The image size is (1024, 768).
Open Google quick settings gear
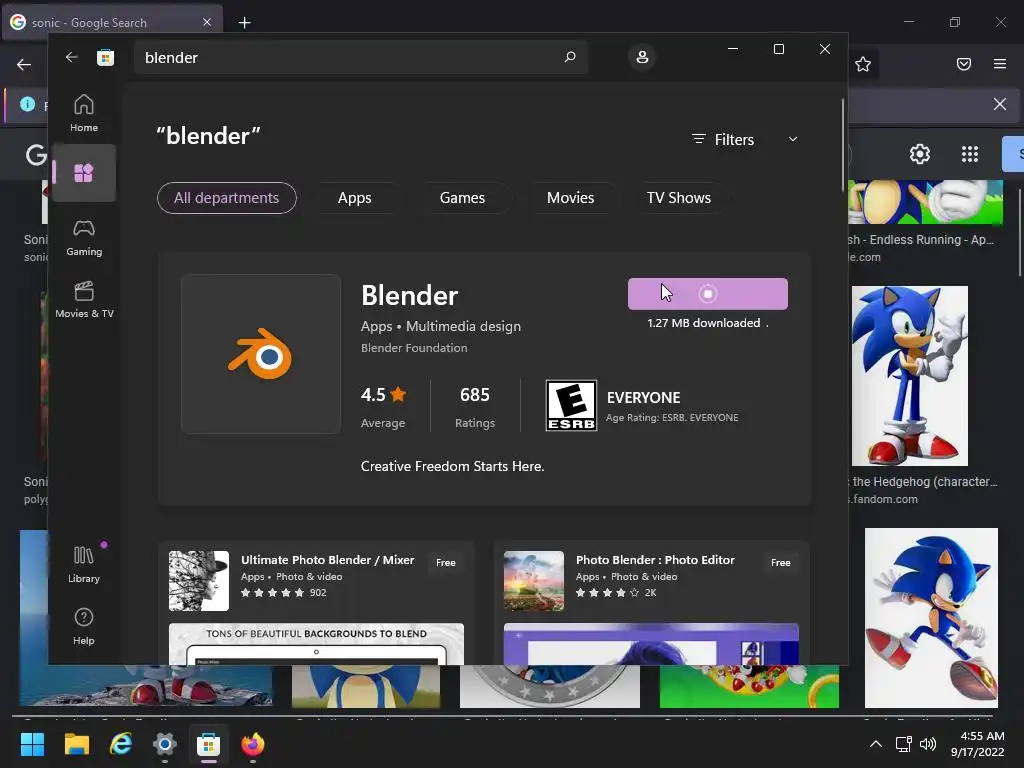click(x=920, y=154)
